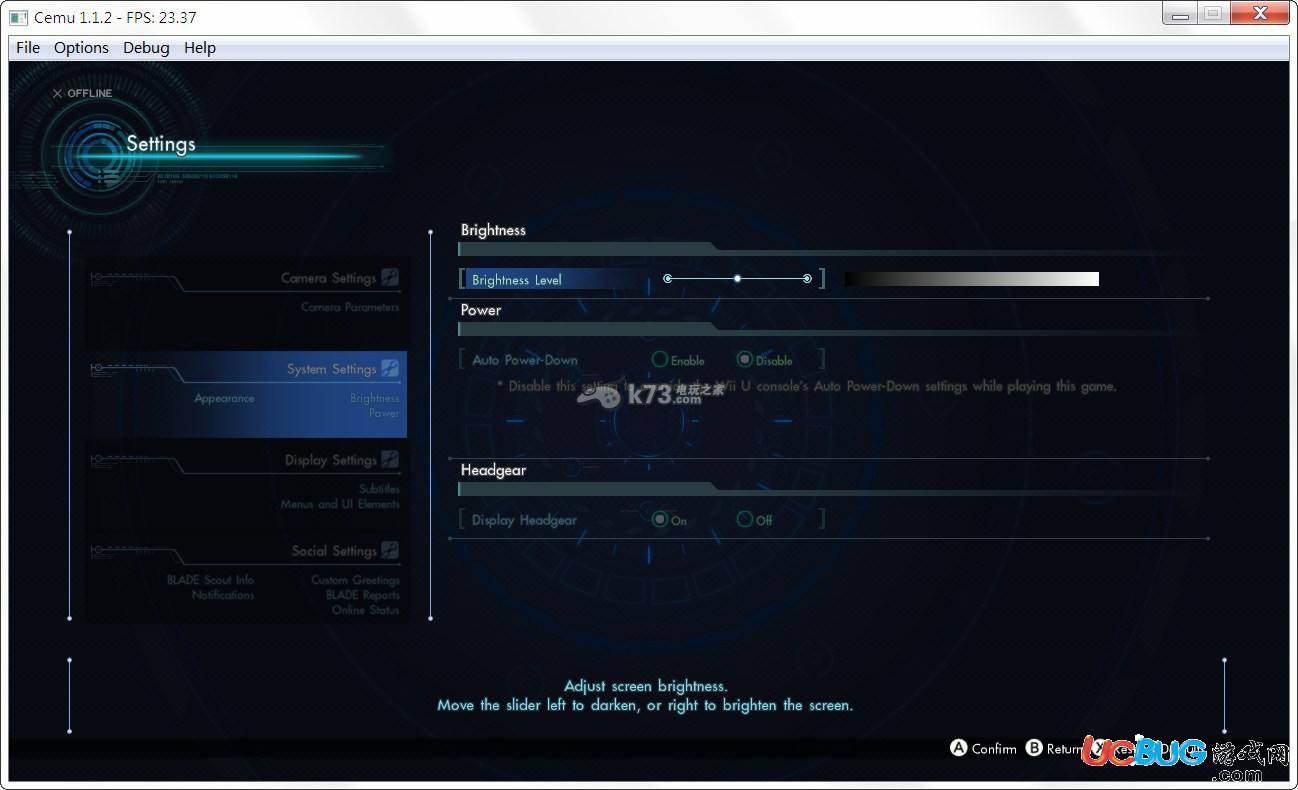Screen dimensions: 1298x790
Task: Select Enable for Auto Power-Down
Action: [678, 360]
